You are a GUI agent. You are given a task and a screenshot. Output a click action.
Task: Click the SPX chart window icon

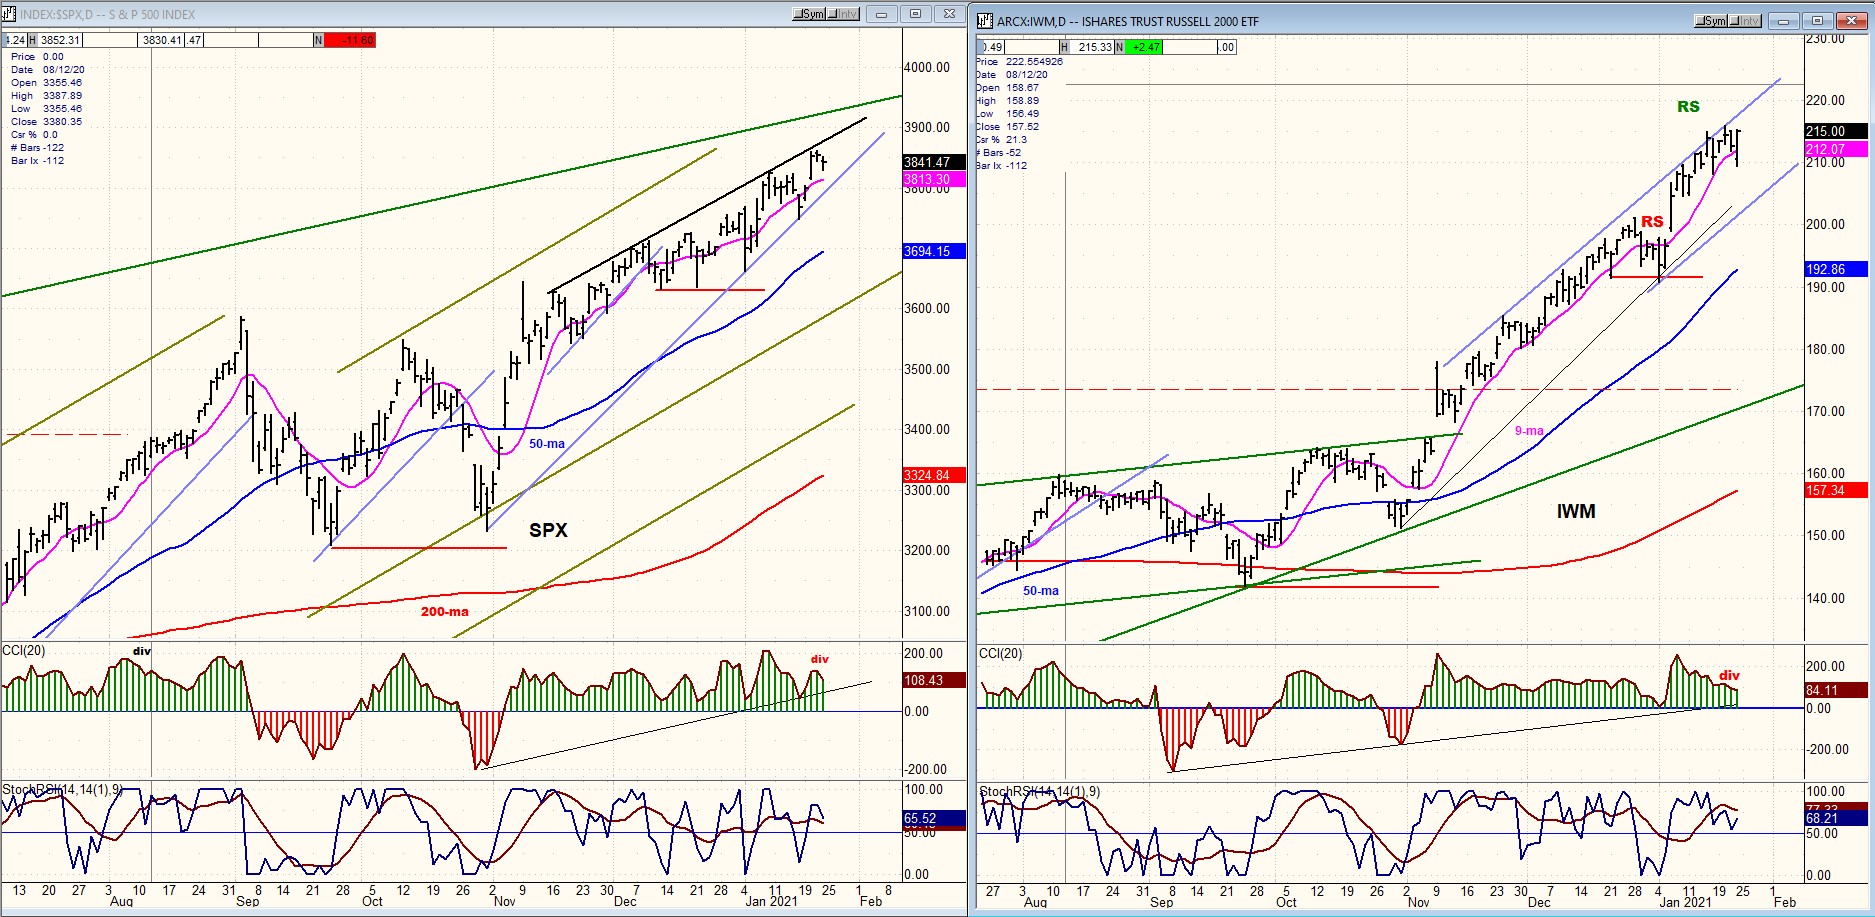tap(9, 14)
